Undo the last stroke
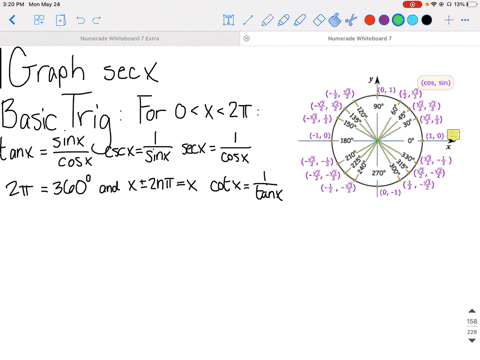The width and height of the screenshot is (480, 360). 80,20
